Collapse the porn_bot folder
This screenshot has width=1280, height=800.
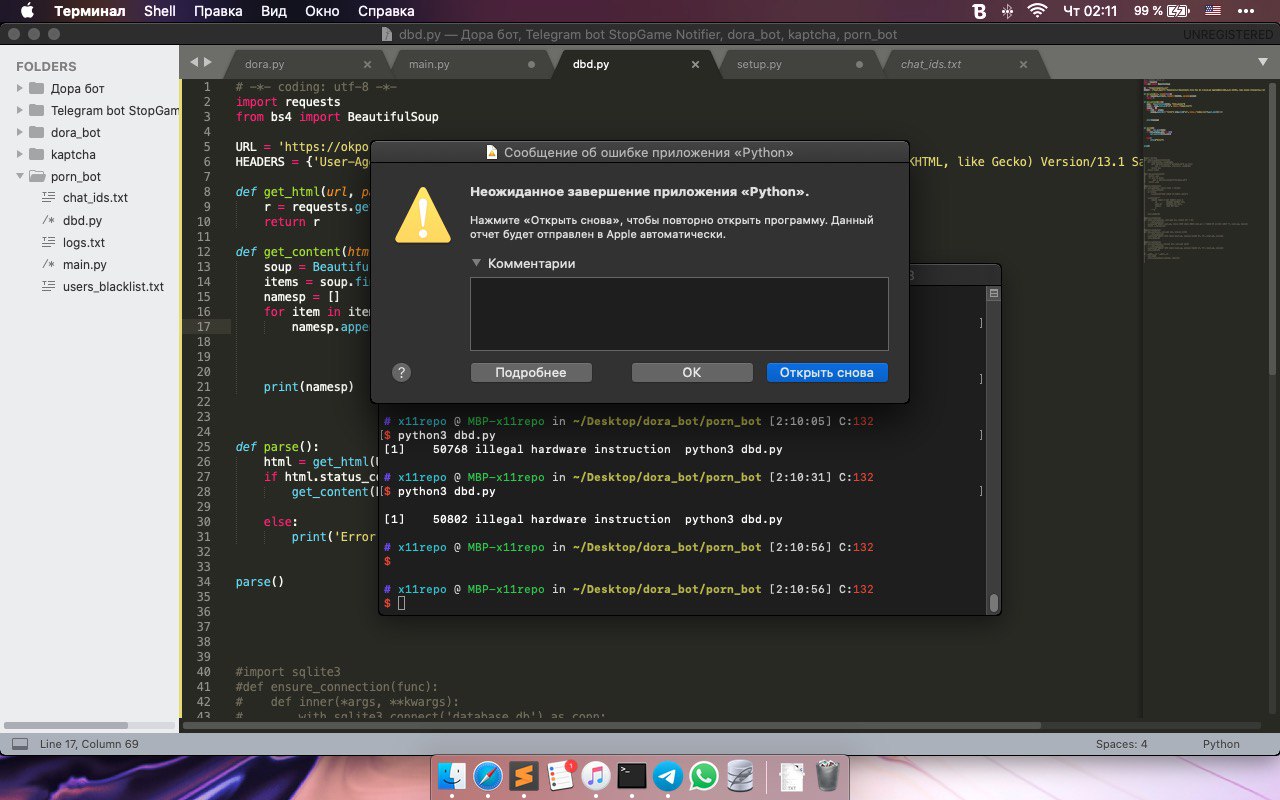tap(20, 176)
